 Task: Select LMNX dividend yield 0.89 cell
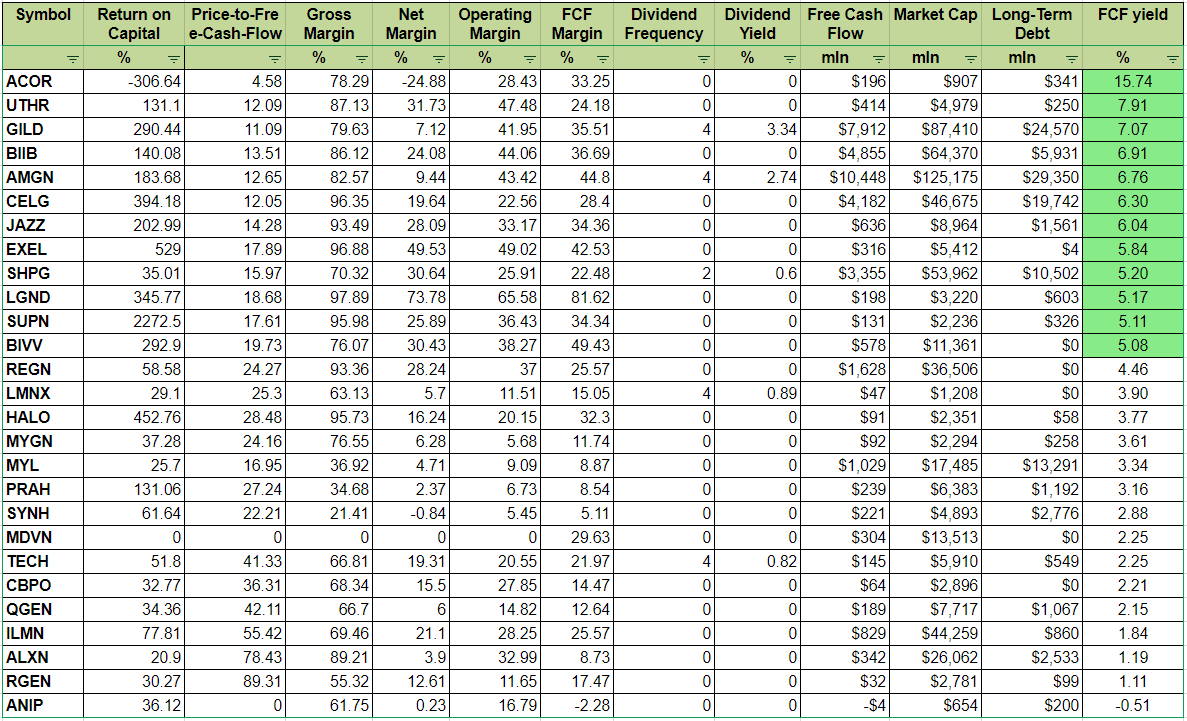[x=758, y=394]
